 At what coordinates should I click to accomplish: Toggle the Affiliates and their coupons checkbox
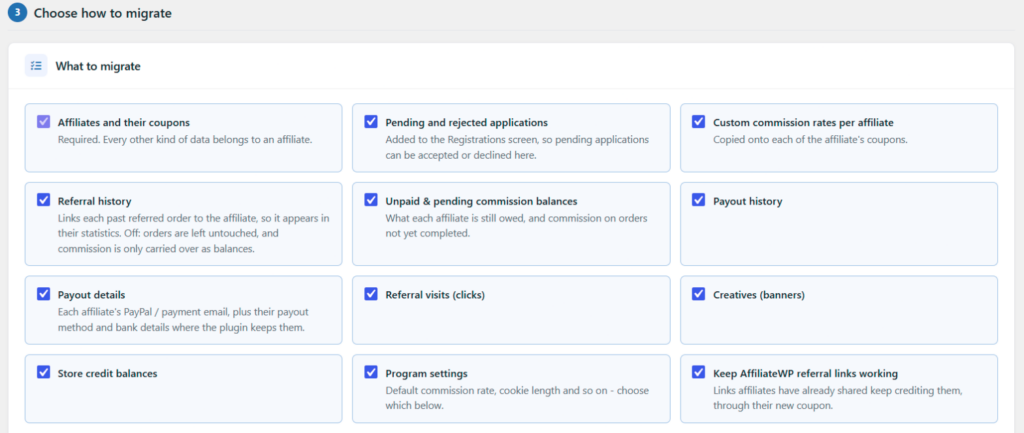(44, 121)
